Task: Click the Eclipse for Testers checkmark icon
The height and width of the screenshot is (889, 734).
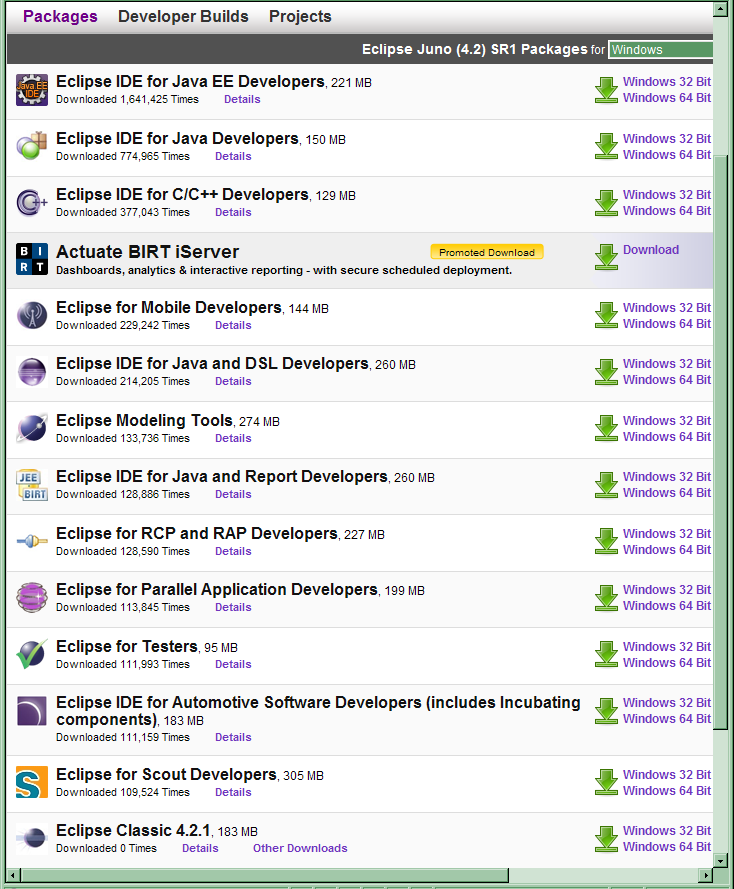Action: [32, 654]
